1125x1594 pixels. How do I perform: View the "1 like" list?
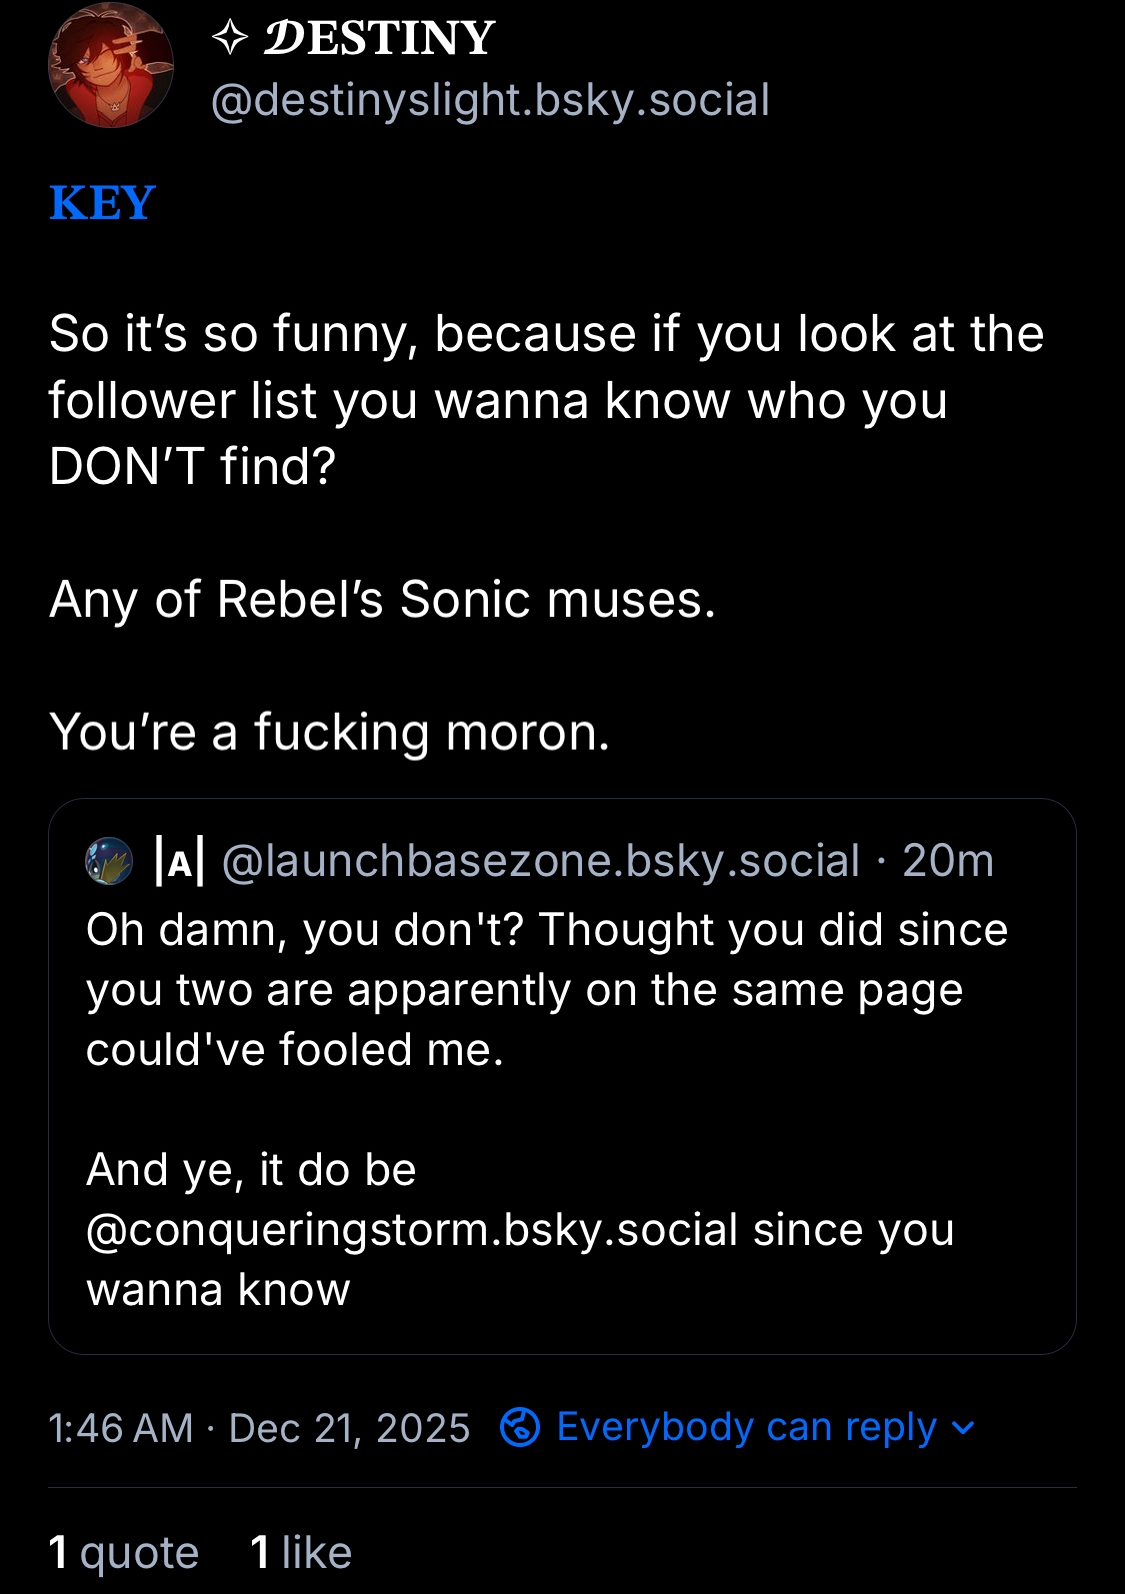(x=301, y=1552)
